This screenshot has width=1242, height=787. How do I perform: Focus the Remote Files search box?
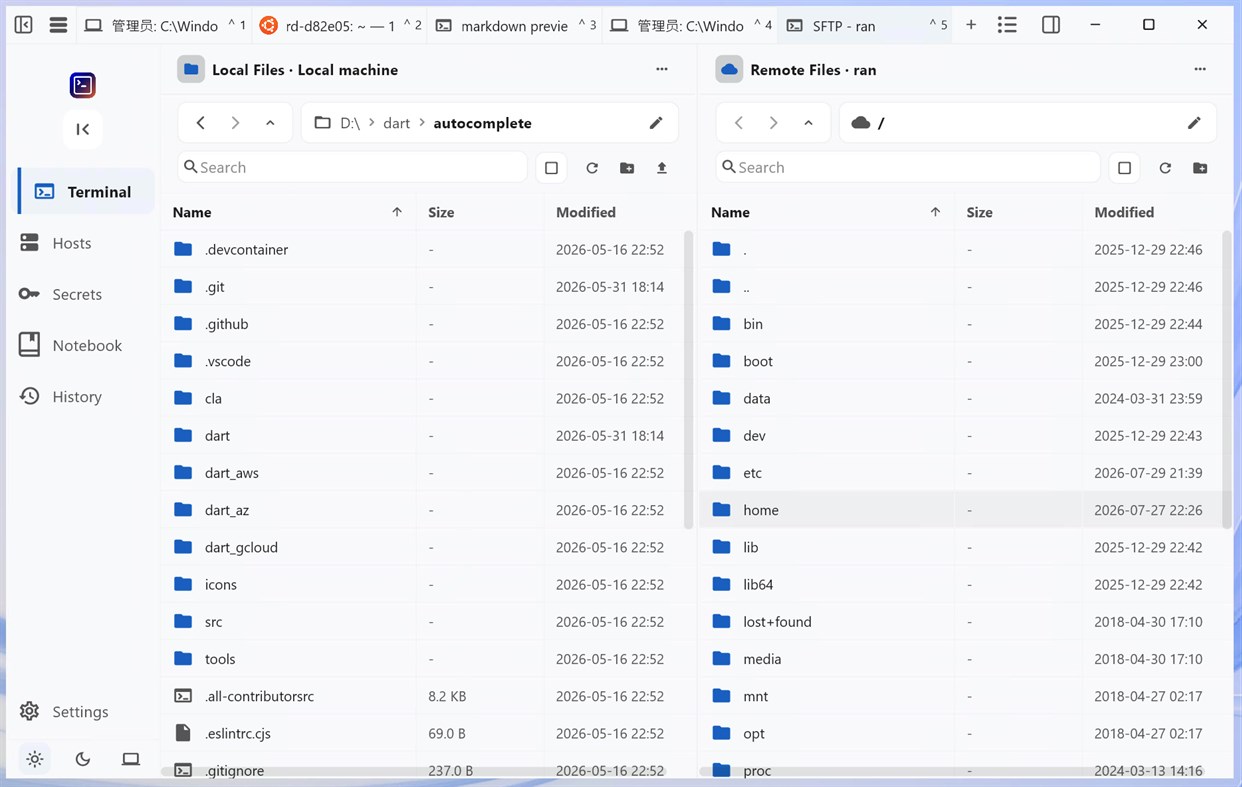point(908,167)
